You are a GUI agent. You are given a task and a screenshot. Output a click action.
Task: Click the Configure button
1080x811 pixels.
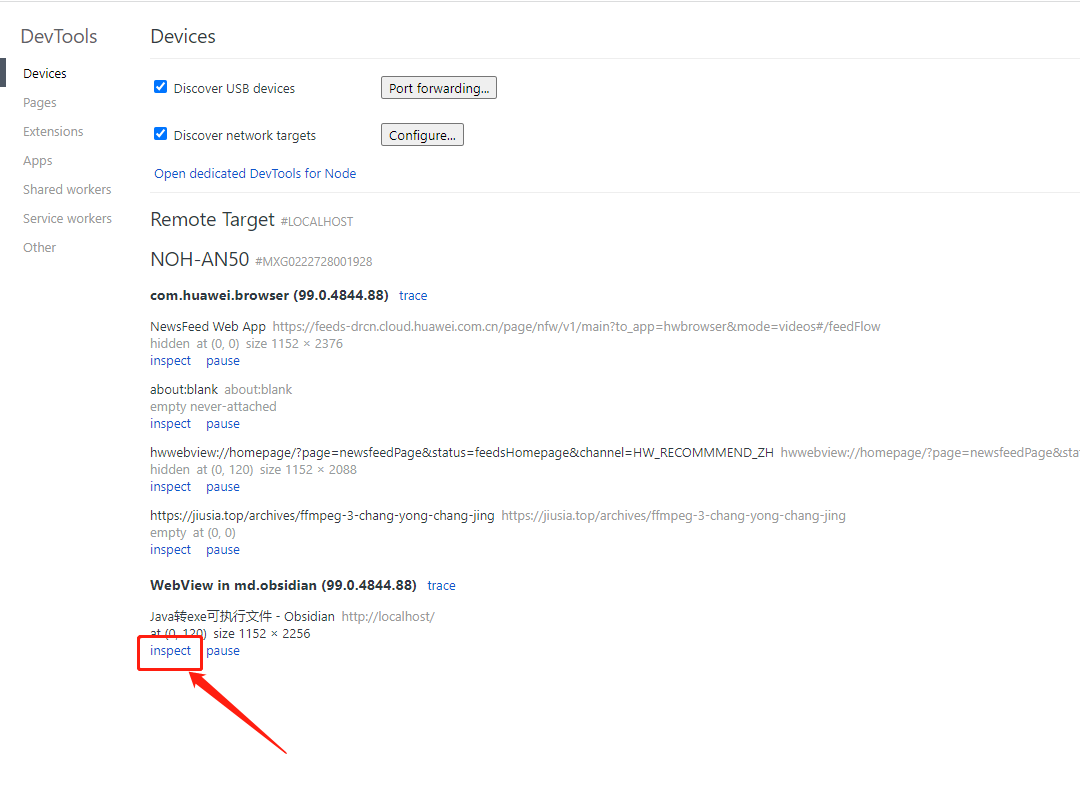[x=422, y=135]
